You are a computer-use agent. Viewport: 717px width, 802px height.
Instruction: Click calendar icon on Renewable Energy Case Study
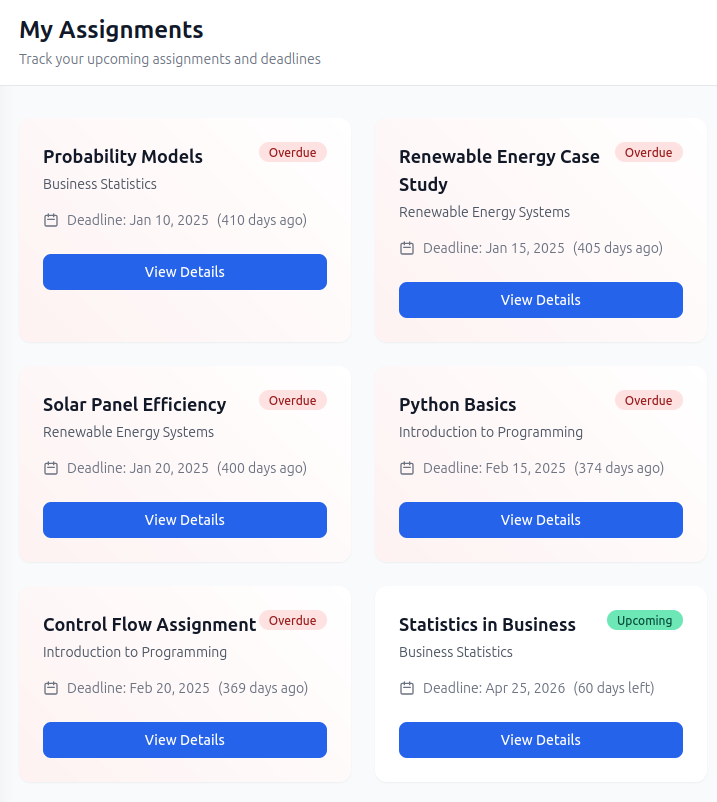point(407,248)
